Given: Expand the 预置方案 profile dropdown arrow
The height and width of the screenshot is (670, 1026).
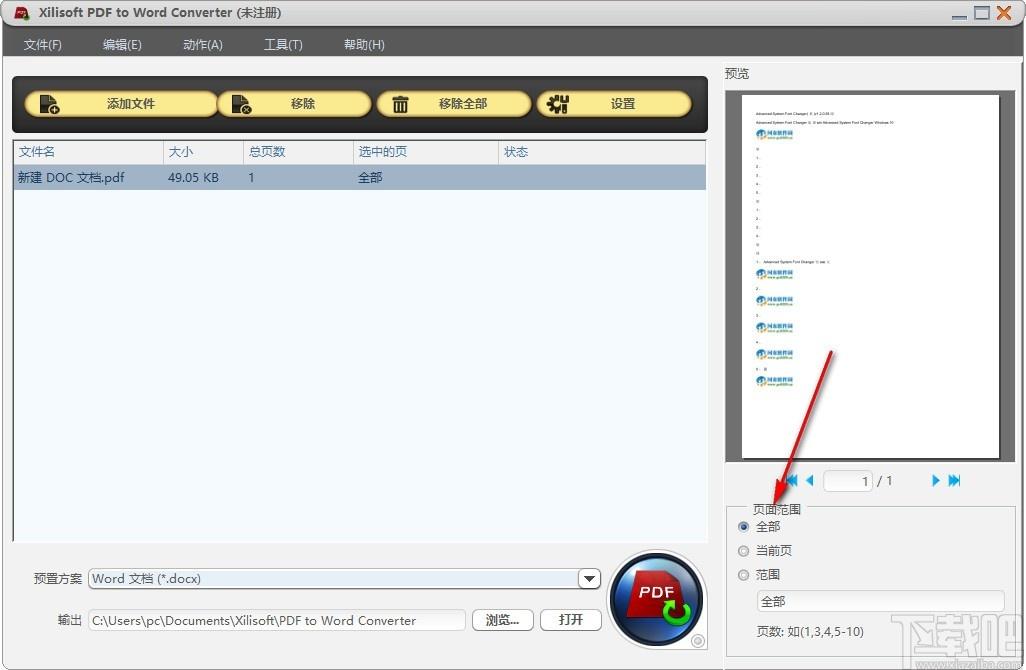Looking at the screenshot, I should 589,578.
